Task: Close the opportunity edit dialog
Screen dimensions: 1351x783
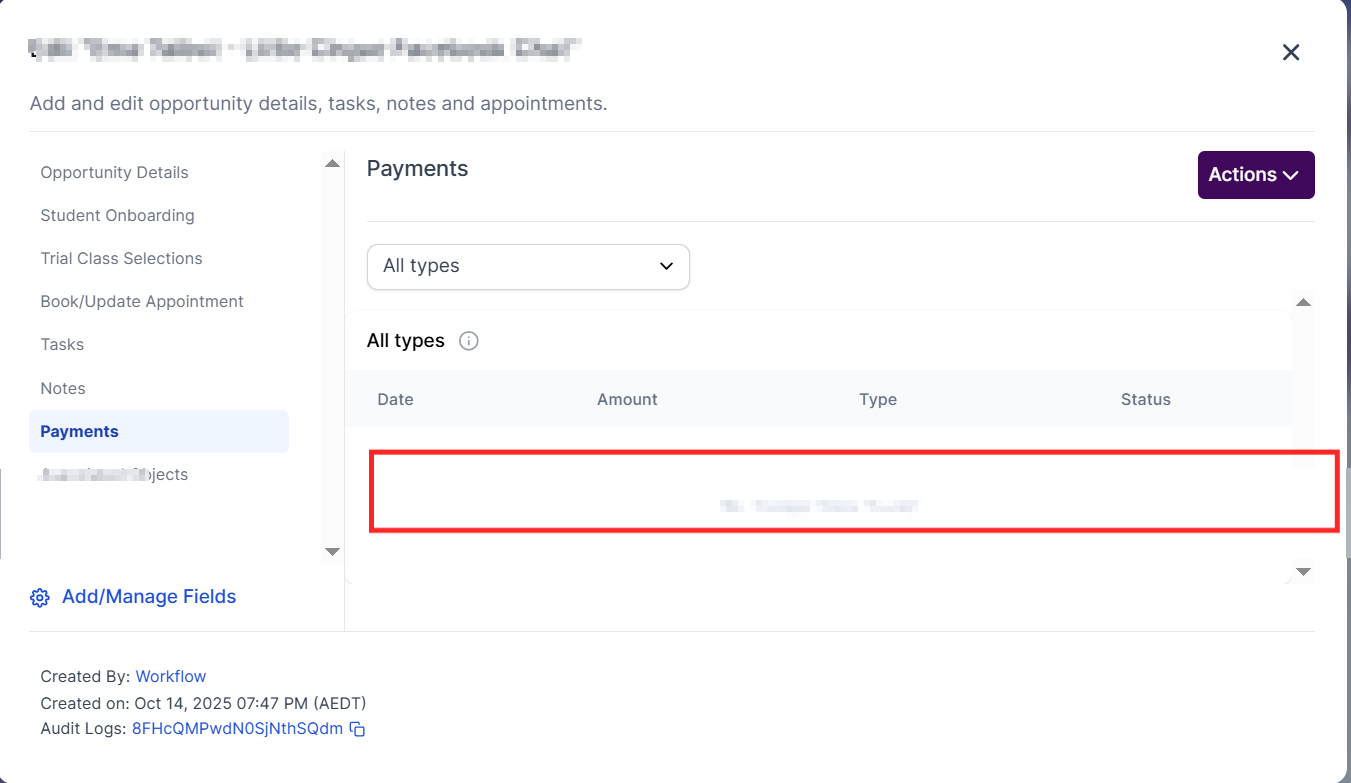Action: 1291,52
